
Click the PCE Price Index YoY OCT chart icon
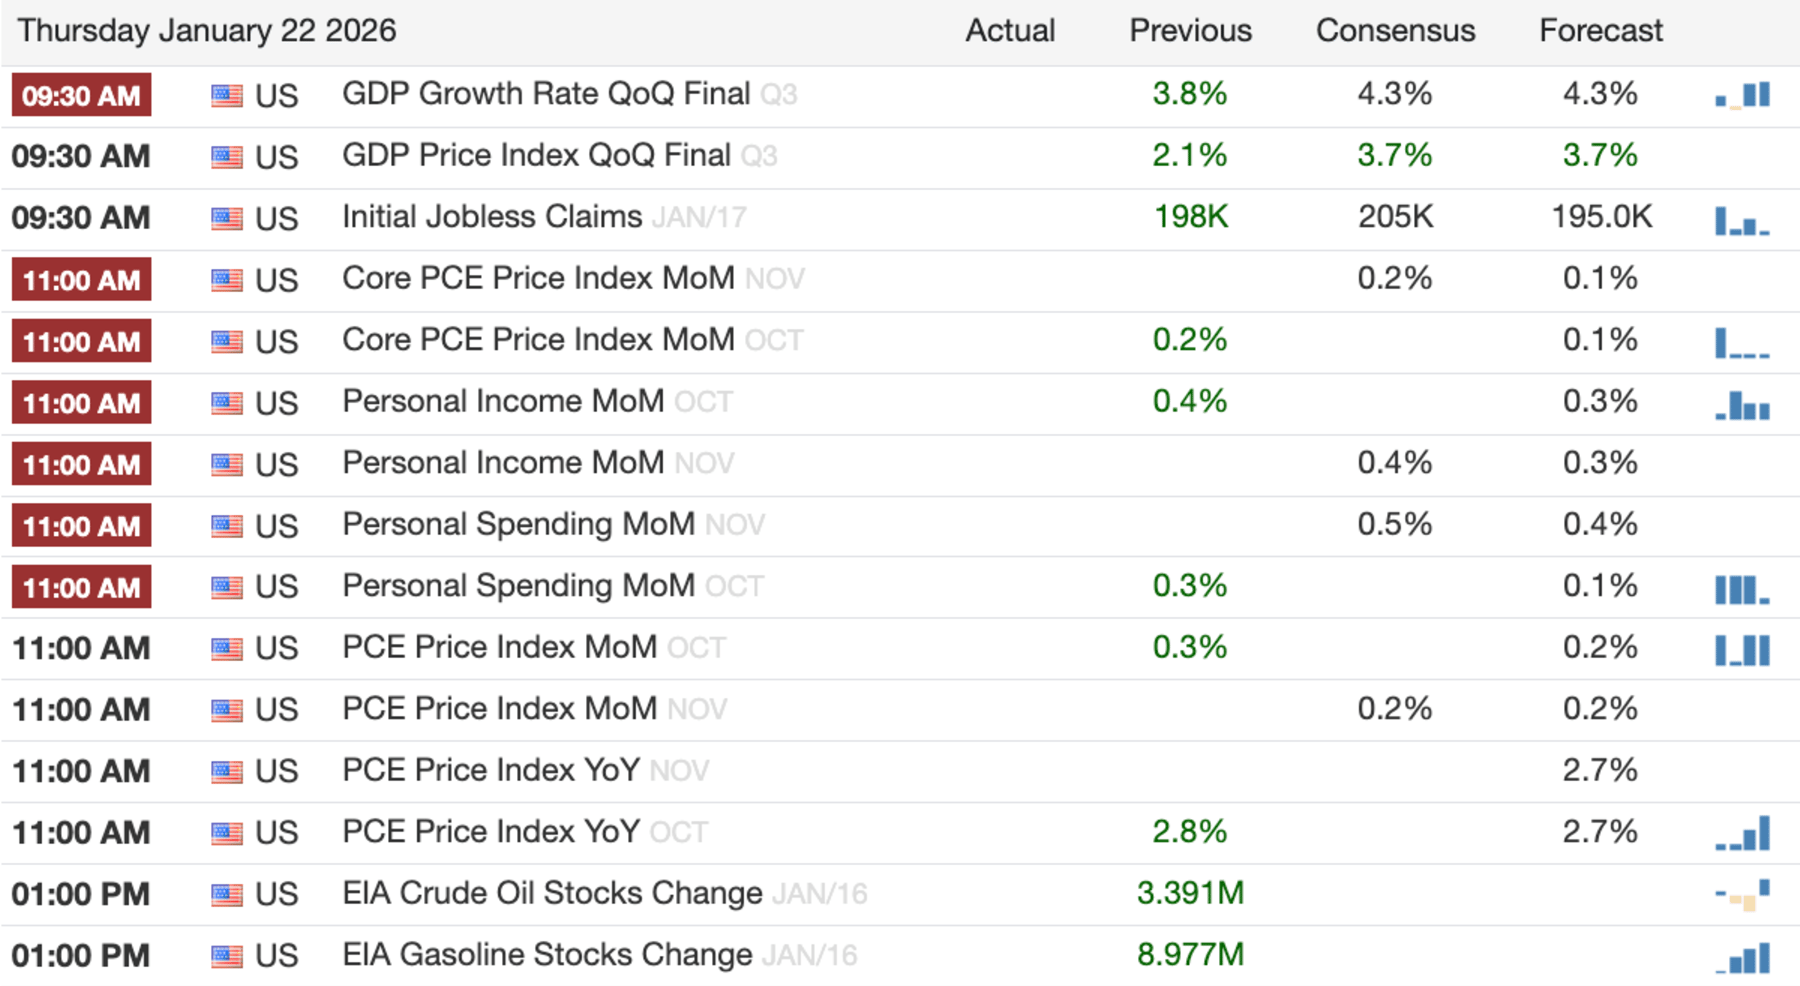coord(1742,834)
